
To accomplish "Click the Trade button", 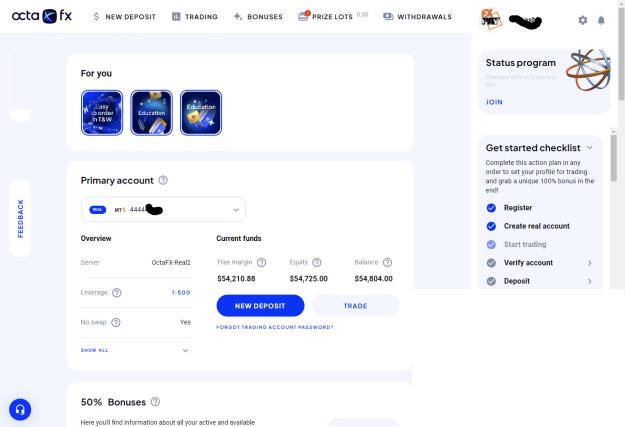I will click(x=355, y=306).
